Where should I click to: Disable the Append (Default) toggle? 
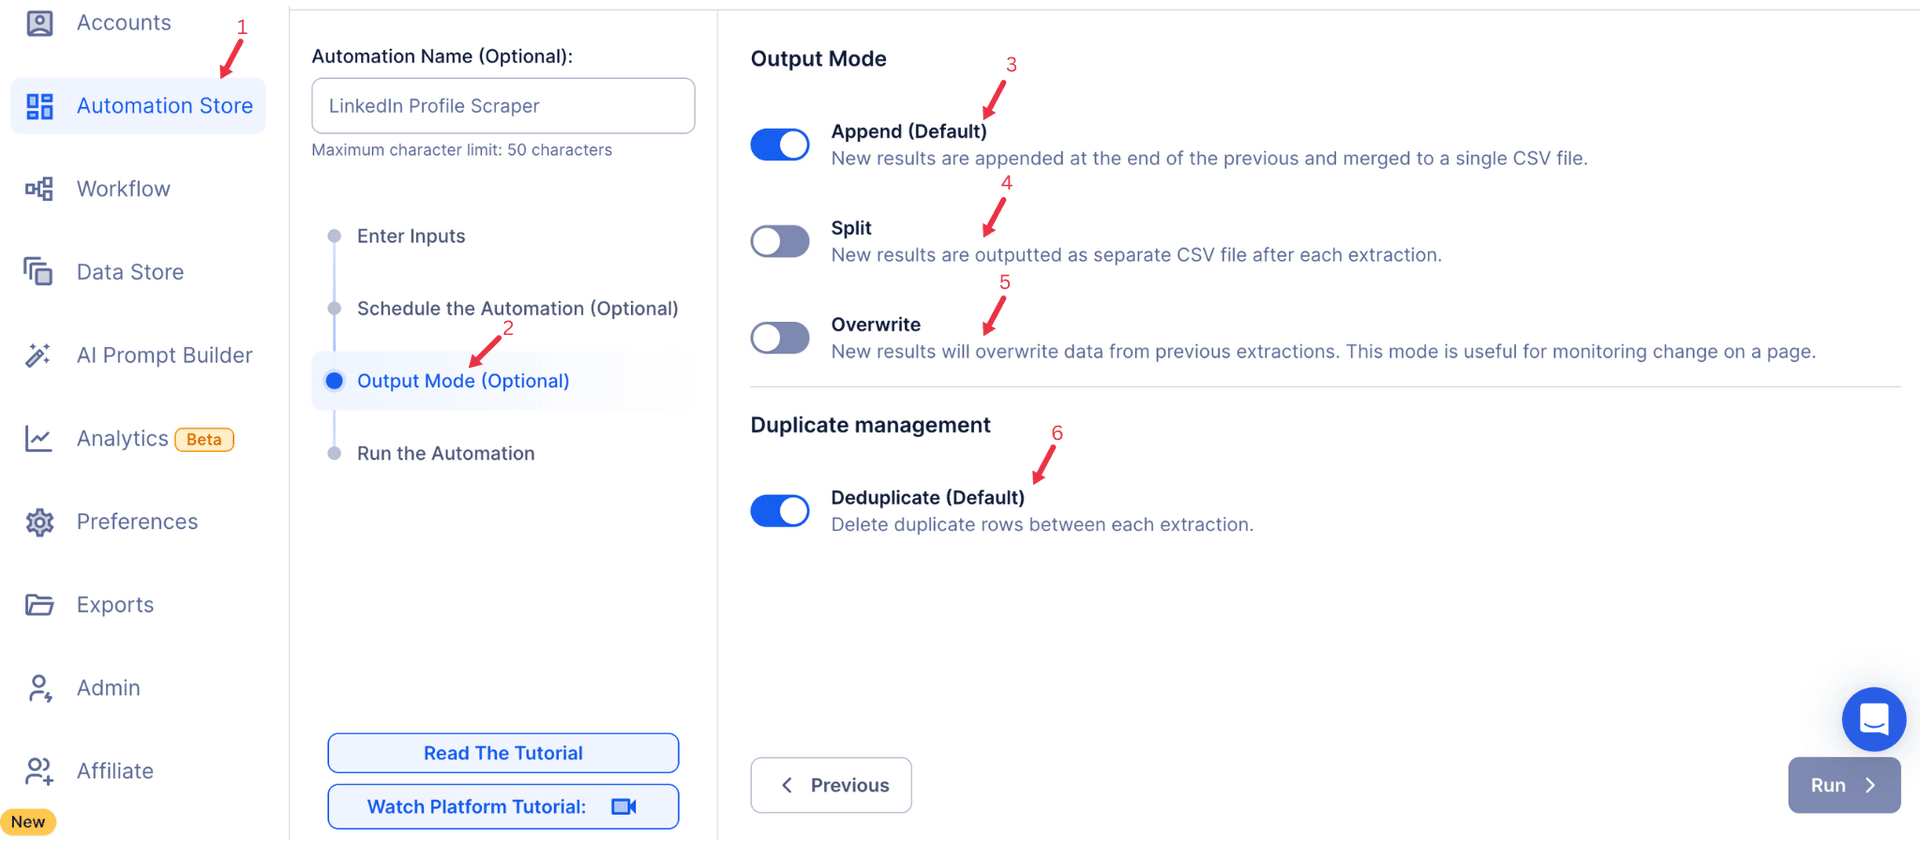(x=780, y=145)
